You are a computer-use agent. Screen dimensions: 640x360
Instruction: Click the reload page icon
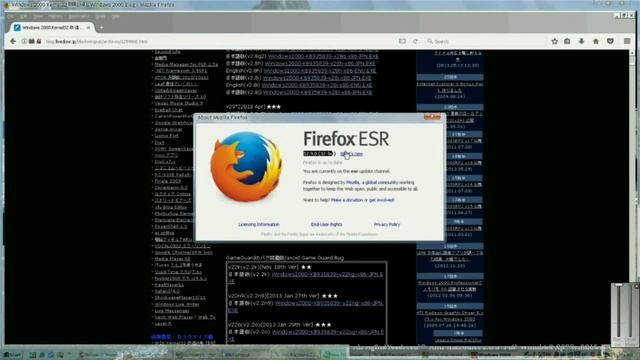click(416, 41)
